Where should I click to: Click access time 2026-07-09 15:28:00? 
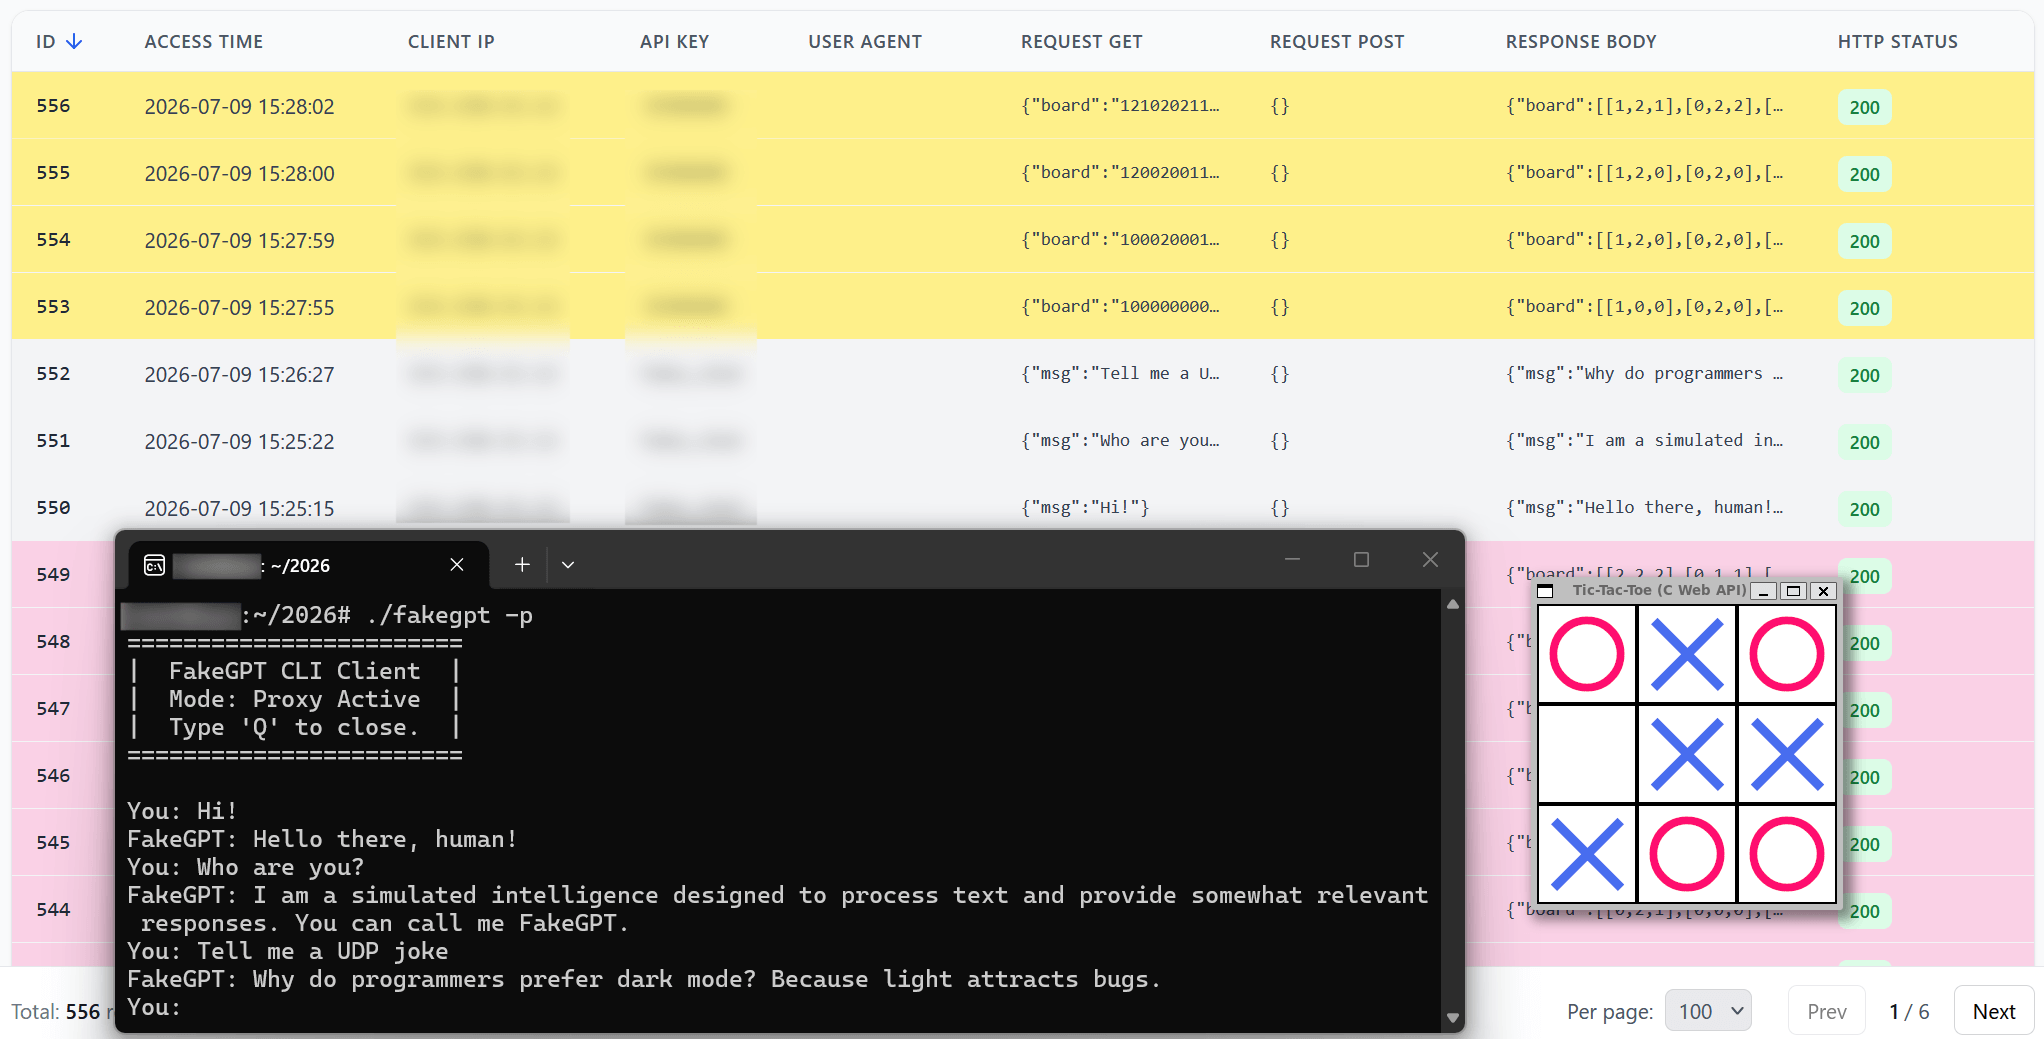click(240, 173)
